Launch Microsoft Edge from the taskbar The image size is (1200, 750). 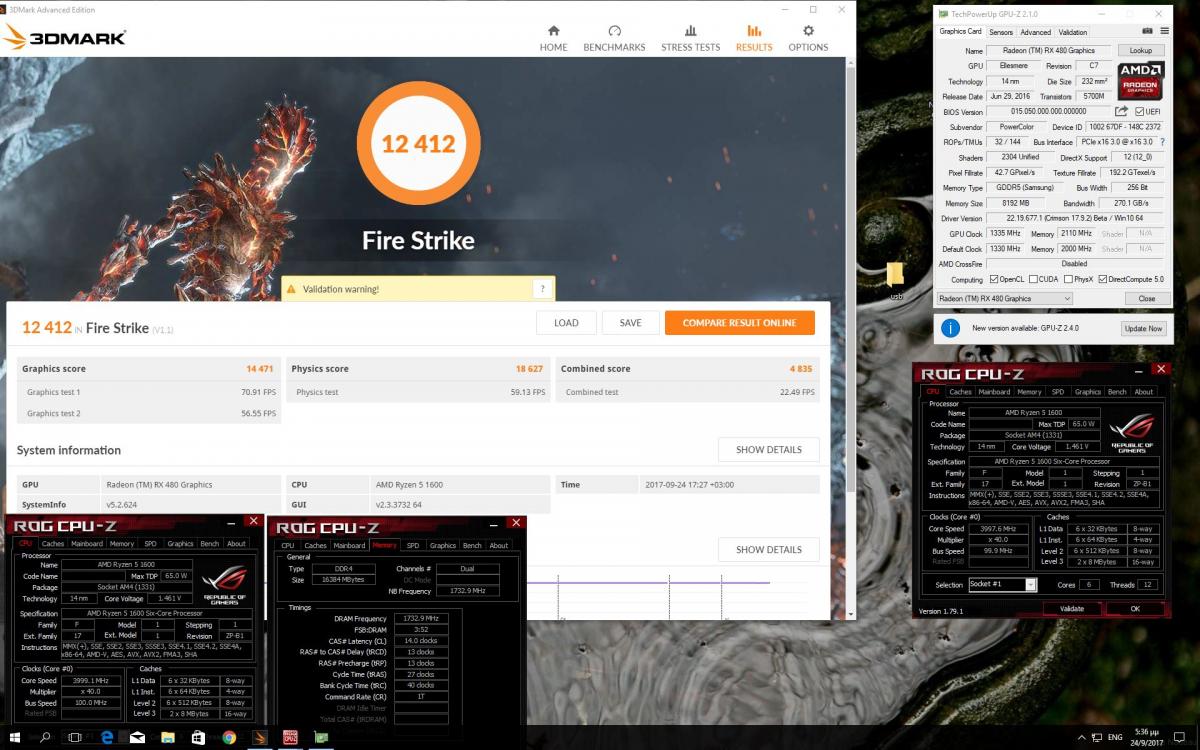tap(107, 738)
